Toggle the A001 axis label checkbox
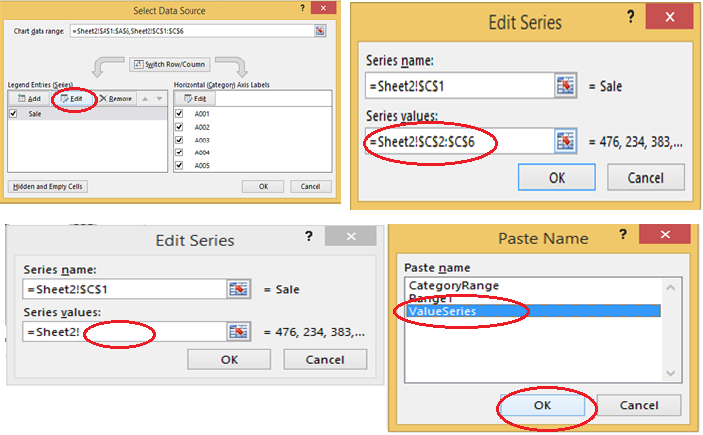Screen dimensions: 703x435 [x=180, y=115]
